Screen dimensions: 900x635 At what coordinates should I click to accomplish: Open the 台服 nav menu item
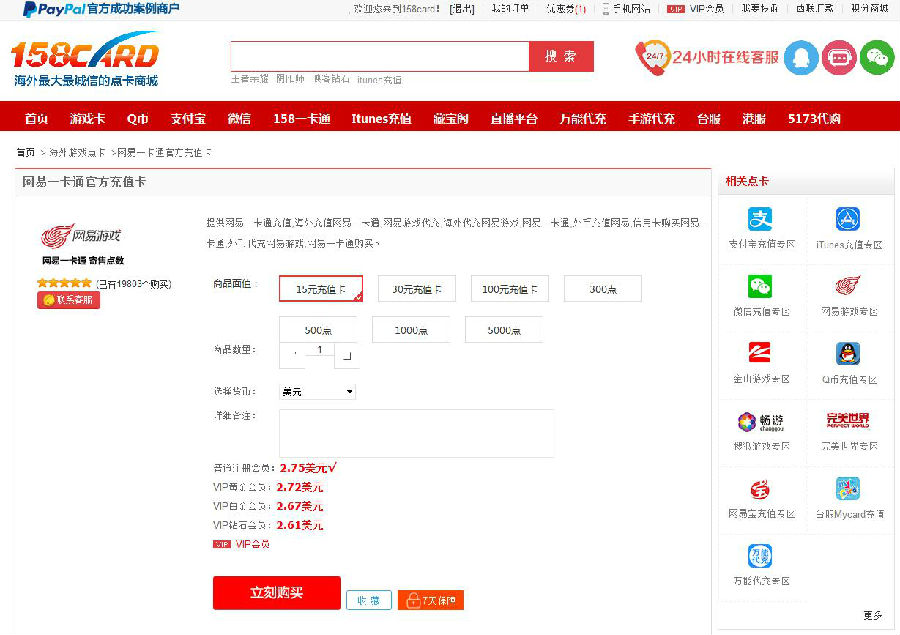pos(709,119)
